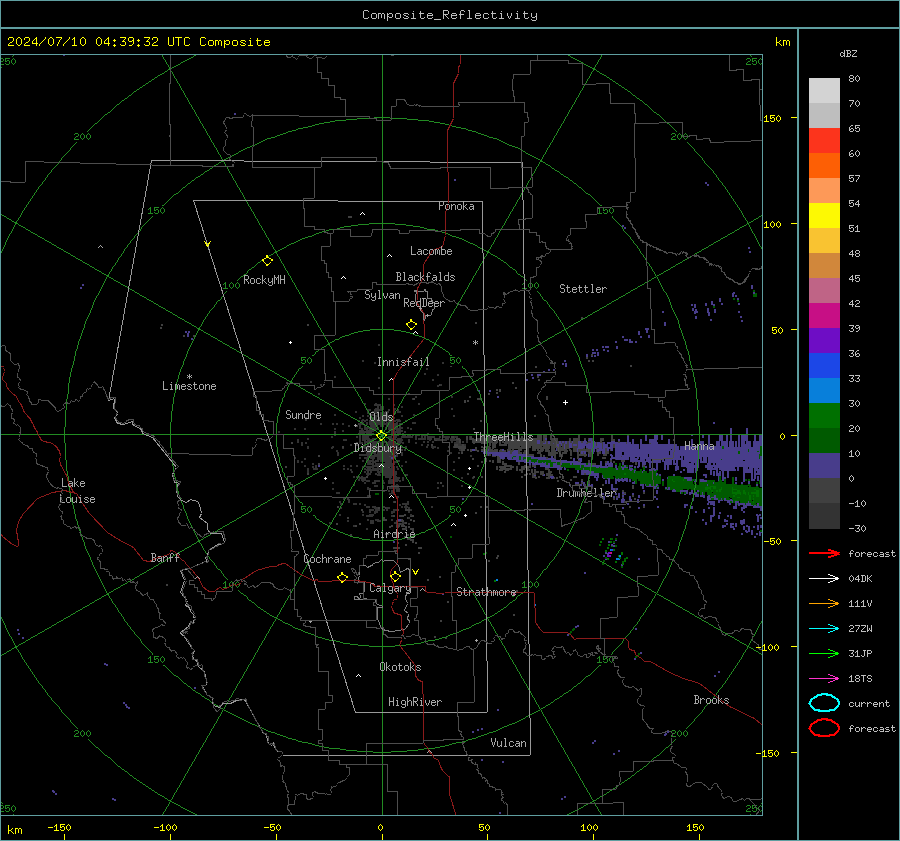Click the Blackfalds label
This screenshot has height=841, width=900.
425,277
